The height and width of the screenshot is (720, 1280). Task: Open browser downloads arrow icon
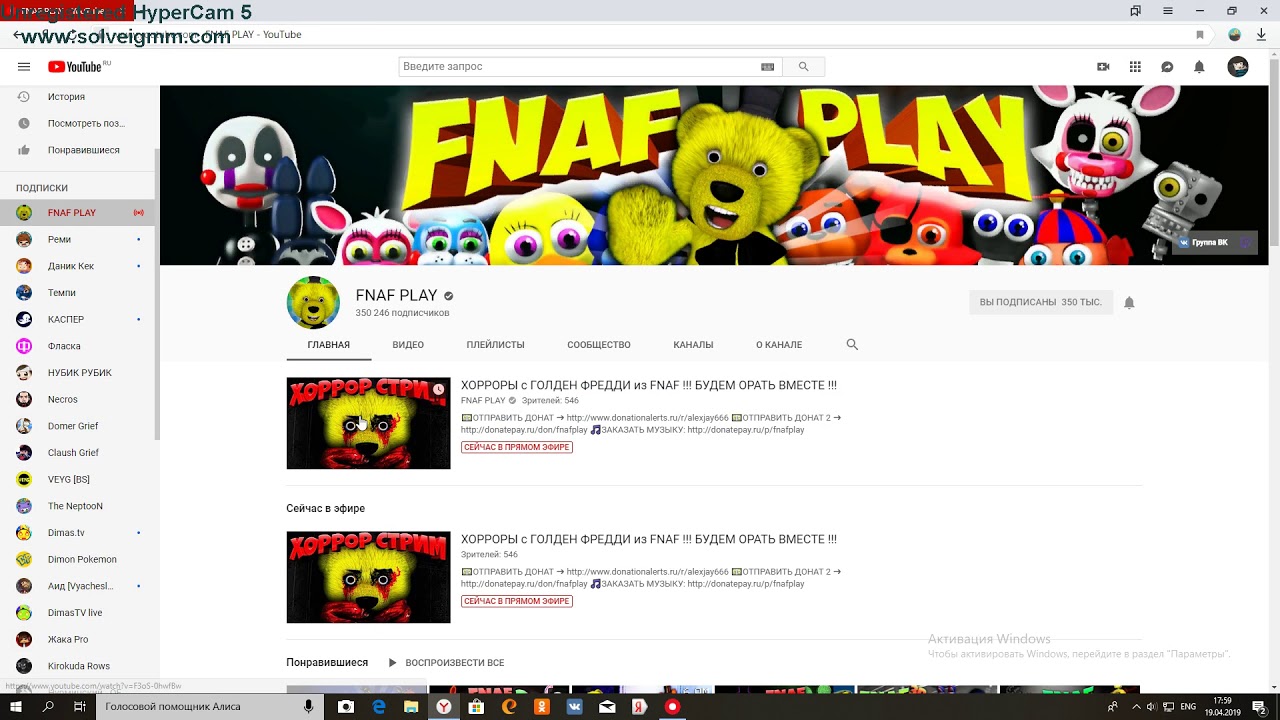coord(1261,35)
